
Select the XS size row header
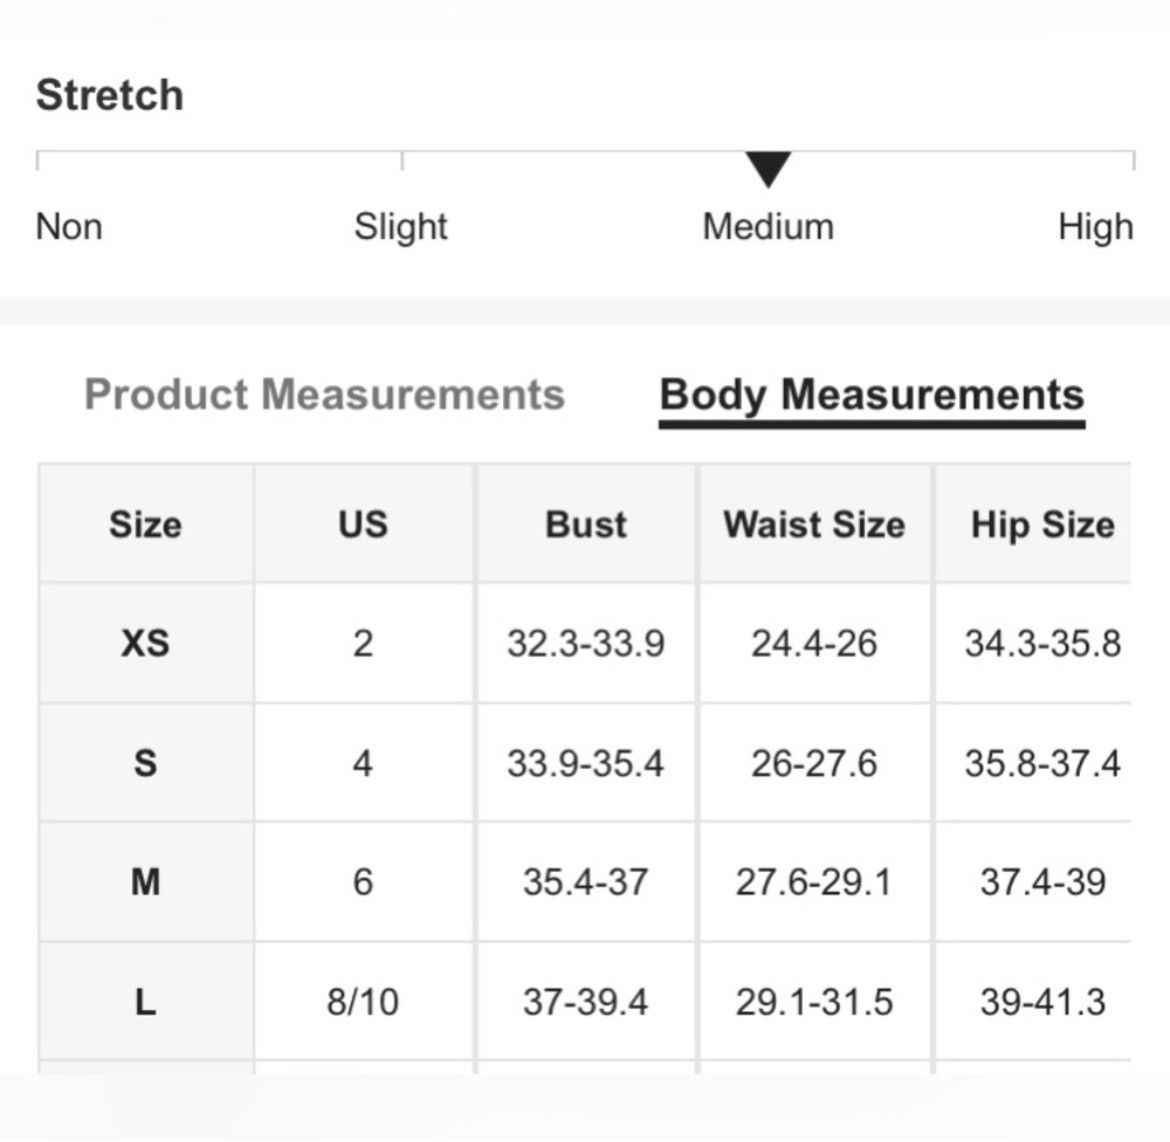click(x=146, y=643)
